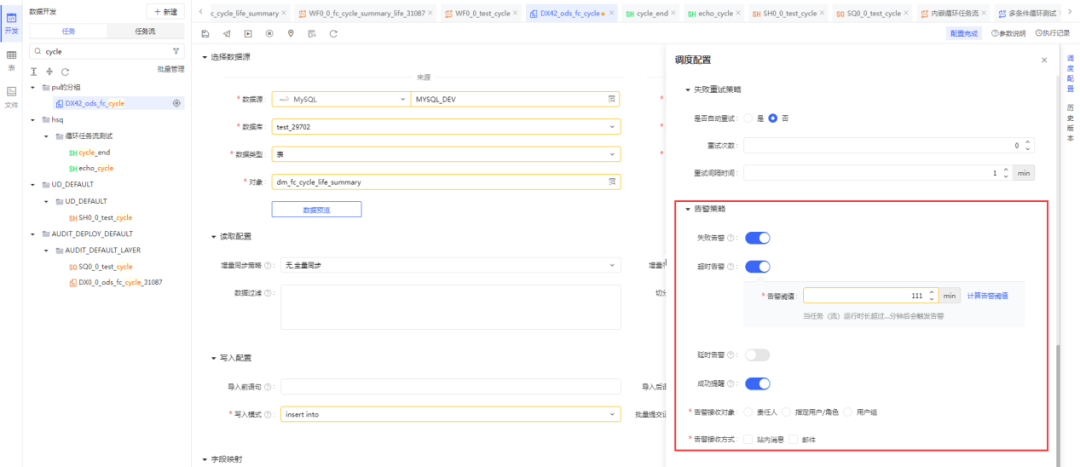Enable the 延时告警 toggle switch

tap(757, 355)
